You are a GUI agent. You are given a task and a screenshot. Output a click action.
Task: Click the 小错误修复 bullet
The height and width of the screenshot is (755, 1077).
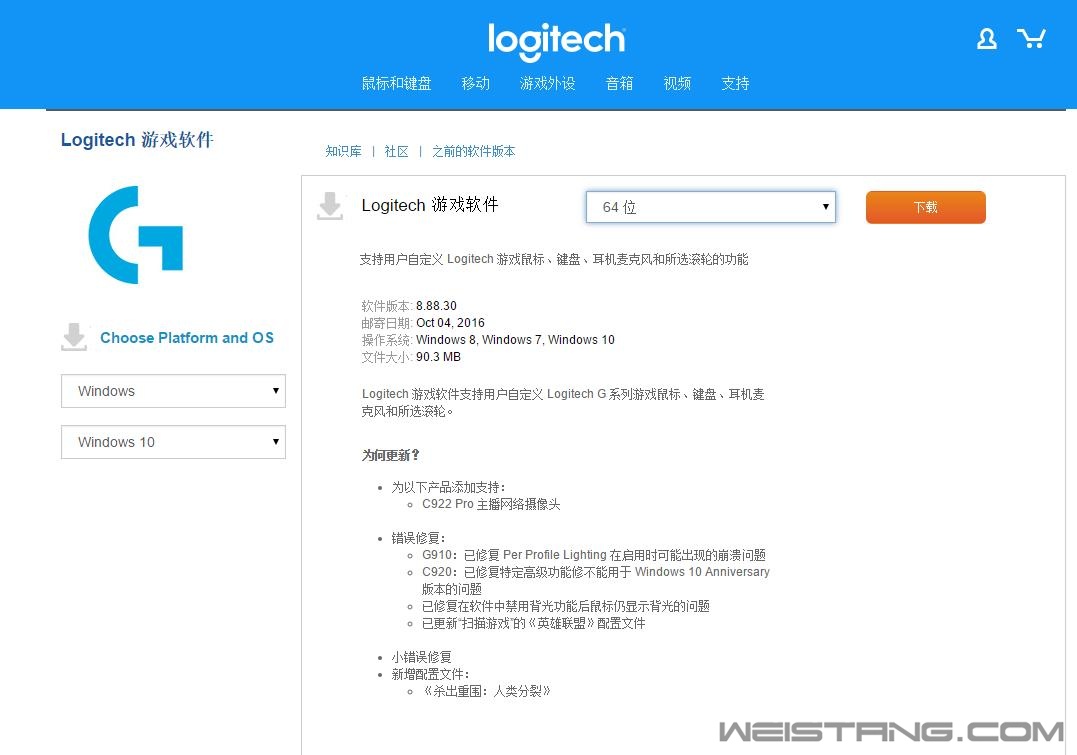[422, 657]
